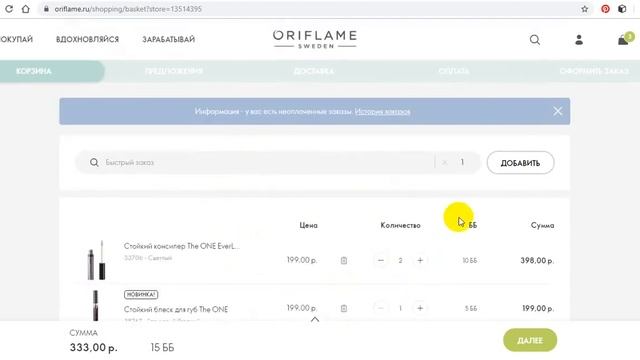Reload the page with the refresh icon
Screen dimensions: 640x360
click(x=9, y=9)
